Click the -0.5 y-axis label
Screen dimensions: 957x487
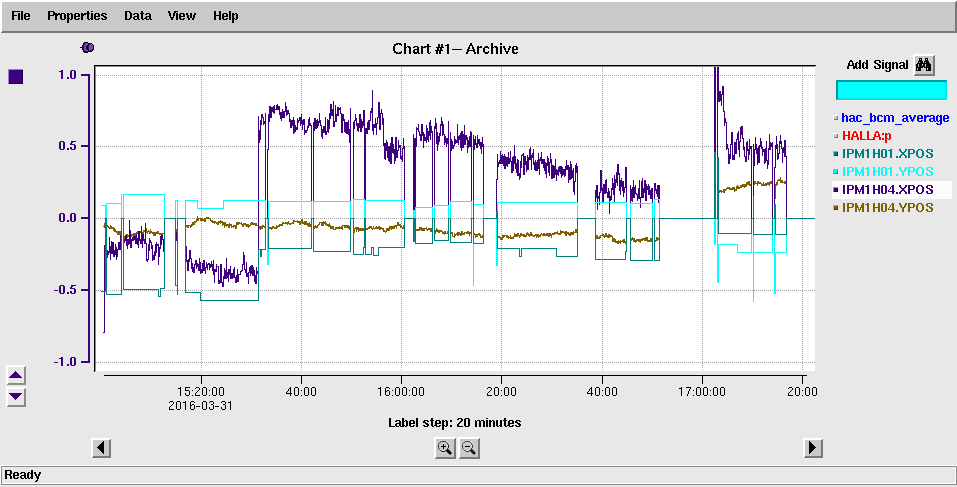63,290
